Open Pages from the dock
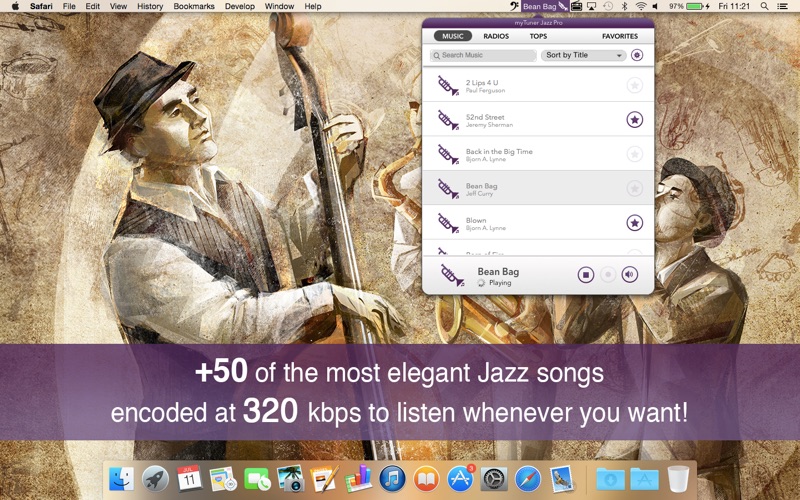800x500 pixels. [324, 479]
